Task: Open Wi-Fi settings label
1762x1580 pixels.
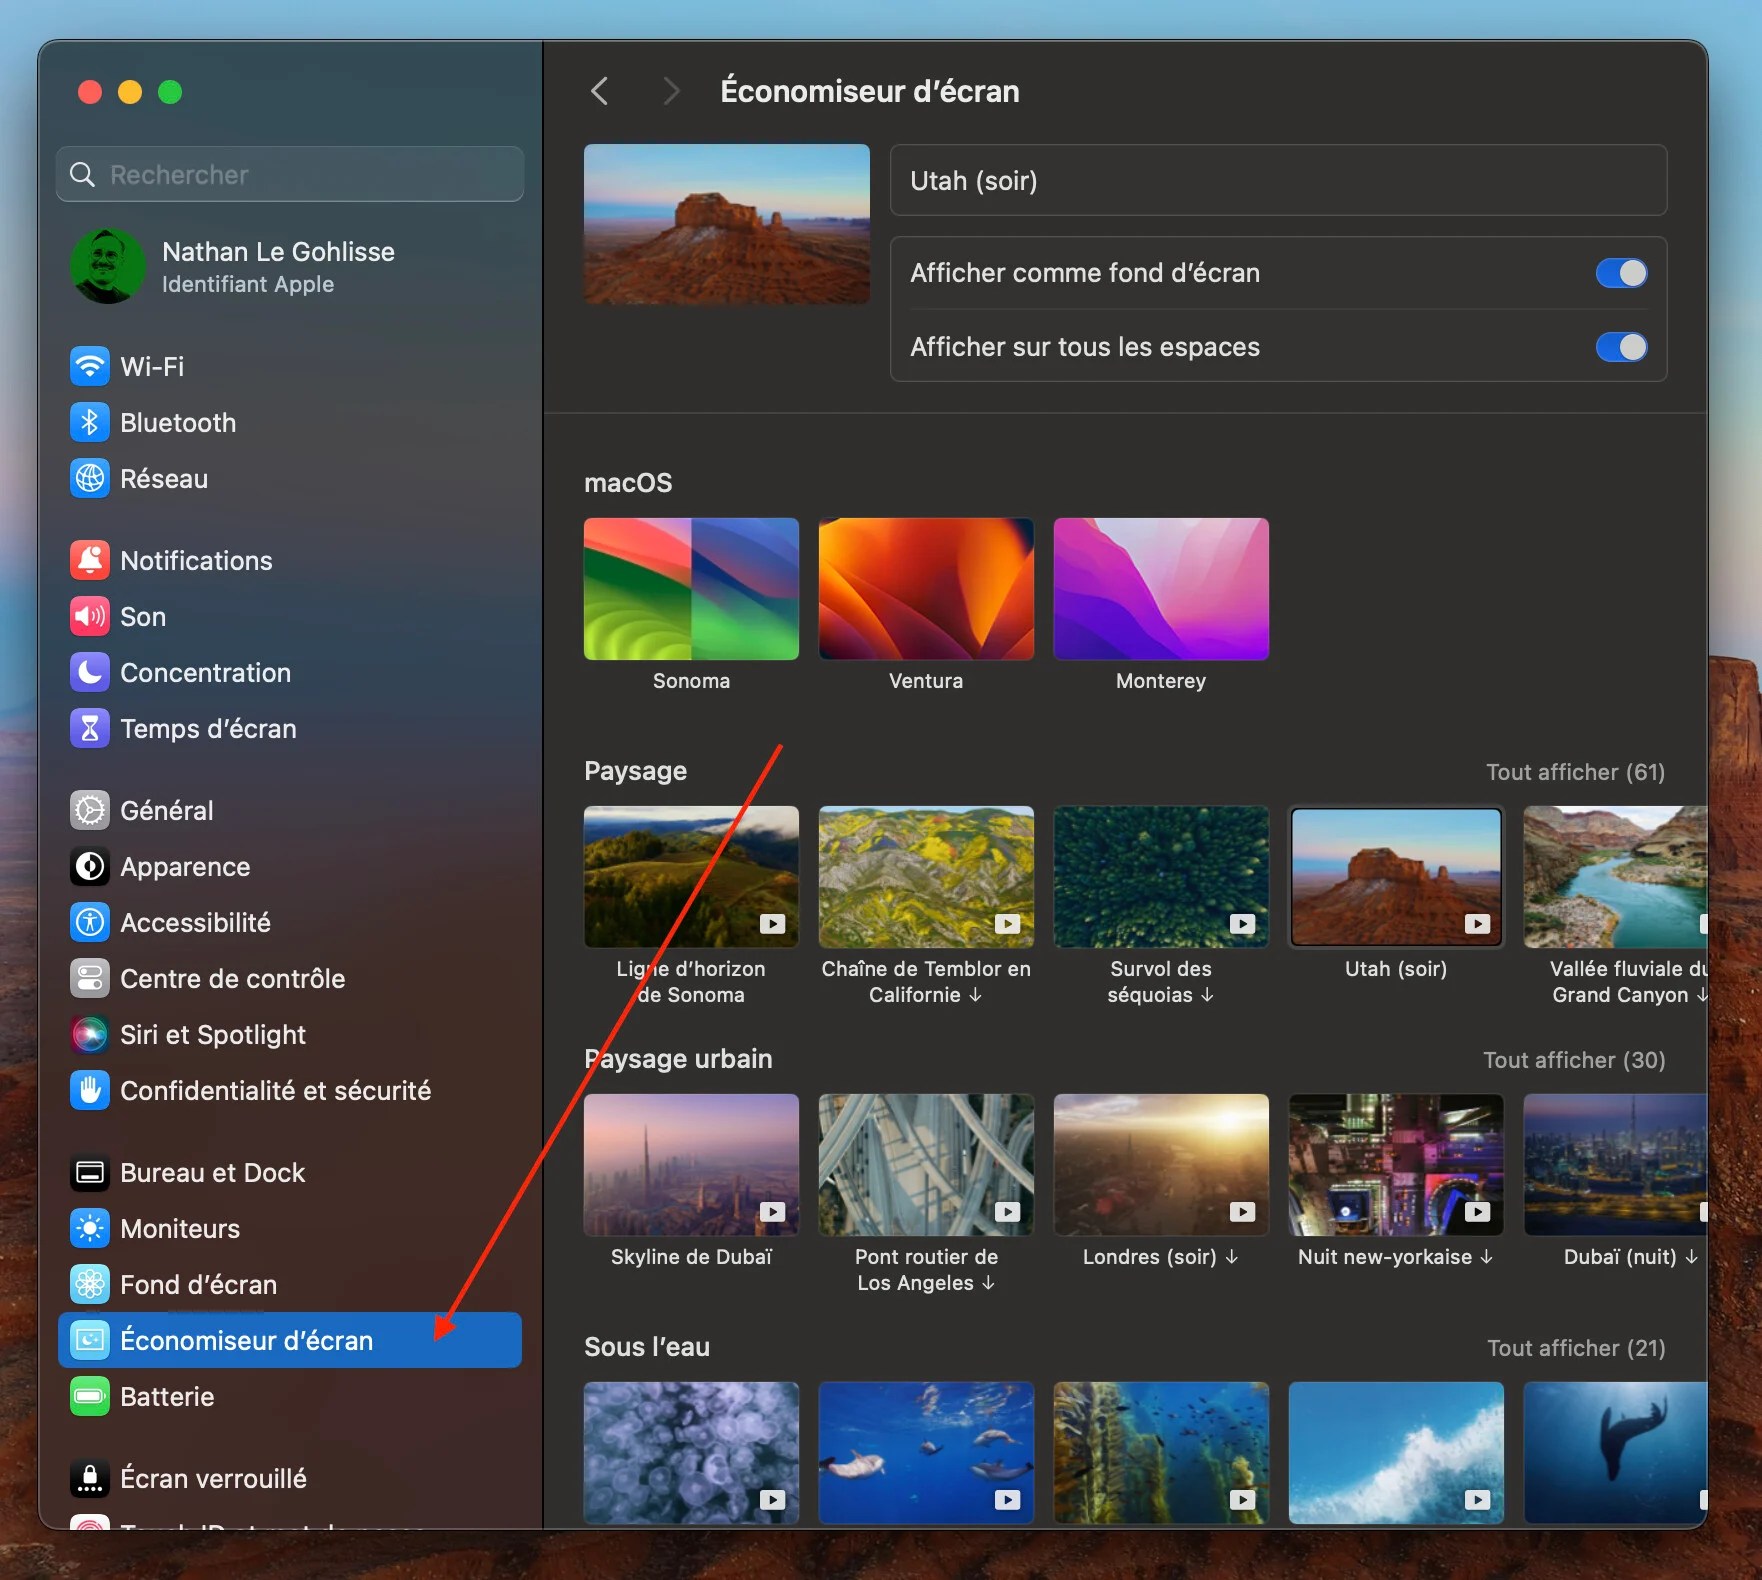Action: click(x=152, y=366)
